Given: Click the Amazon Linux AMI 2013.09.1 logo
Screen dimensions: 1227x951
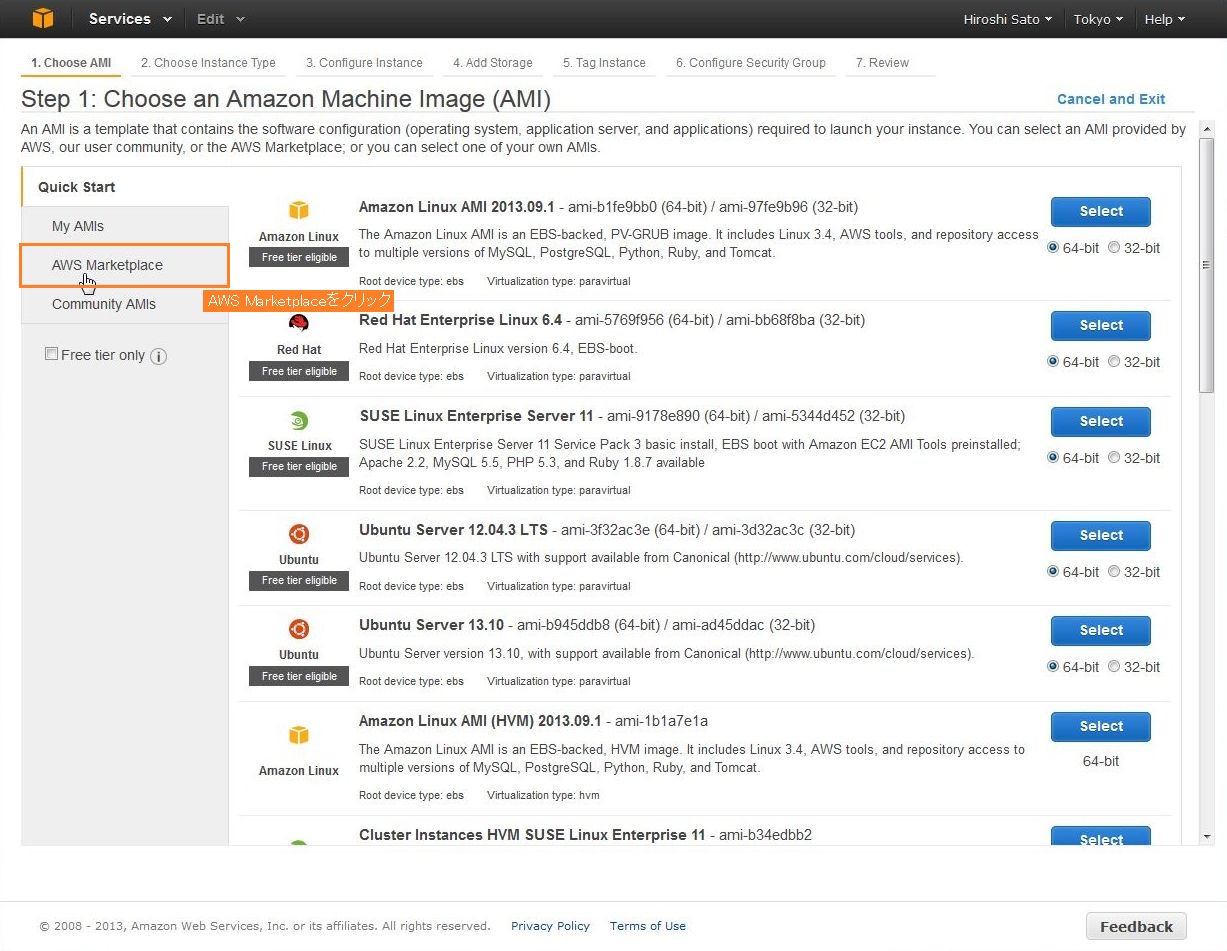Looking at the screenshot, I should [299, 210].
